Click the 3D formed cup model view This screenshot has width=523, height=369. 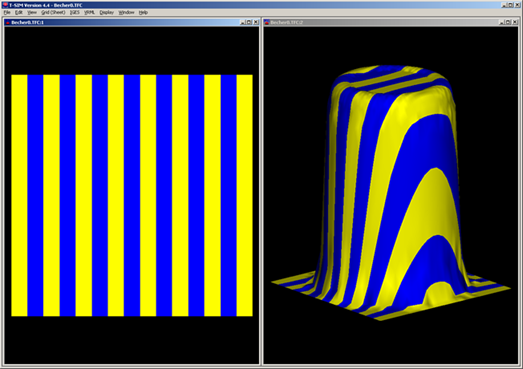coord(391,195)
